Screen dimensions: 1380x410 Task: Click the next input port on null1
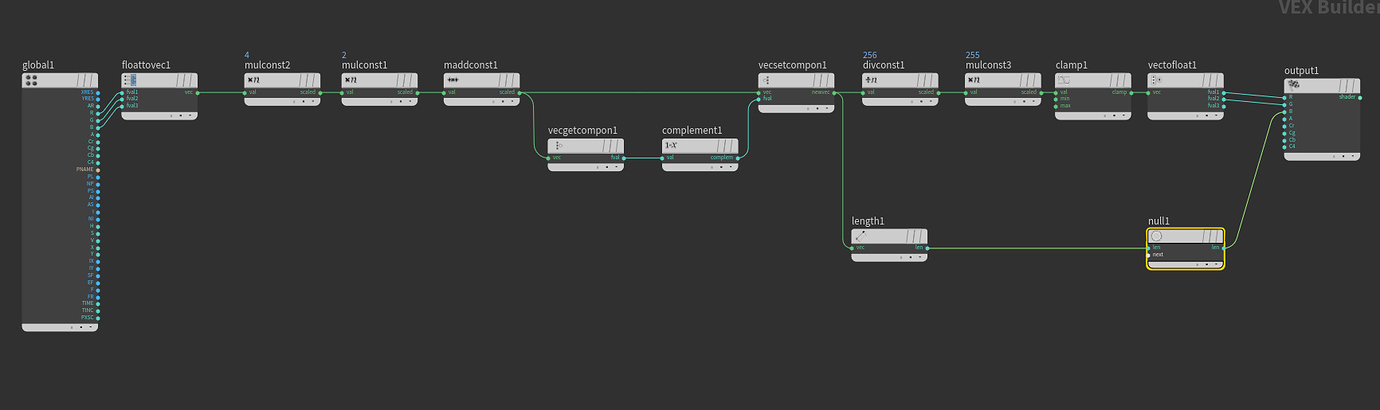point(1148,254)
